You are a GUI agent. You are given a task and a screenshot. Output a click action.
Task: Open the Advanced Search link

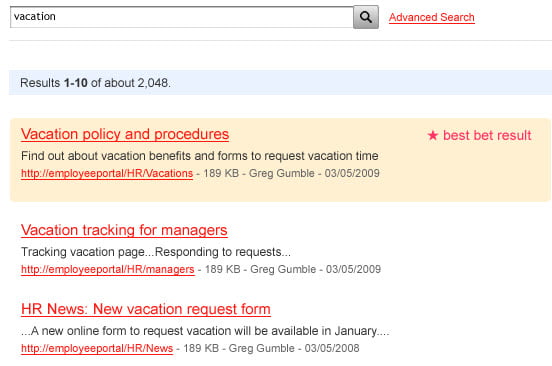pyautogui.click(x=432, y=17)
